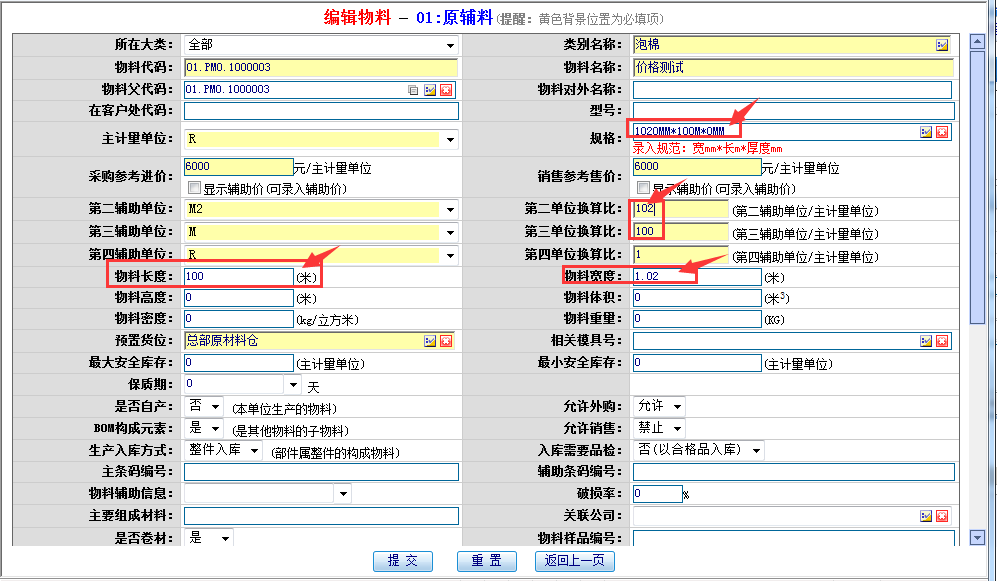Enable 显示辅助价 under 销售参考售价
The image size is (997, 581).
point(643,188)
